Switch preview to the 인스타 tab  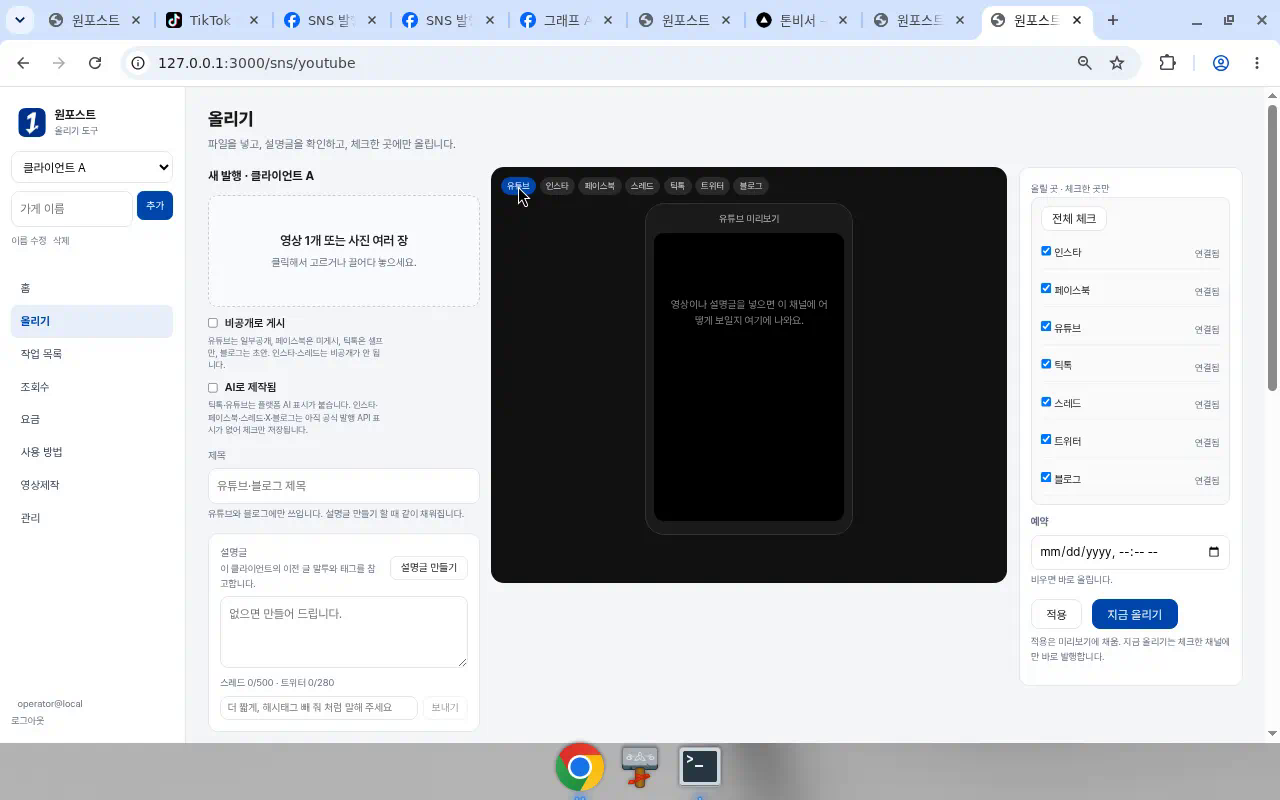coord(557,186)
